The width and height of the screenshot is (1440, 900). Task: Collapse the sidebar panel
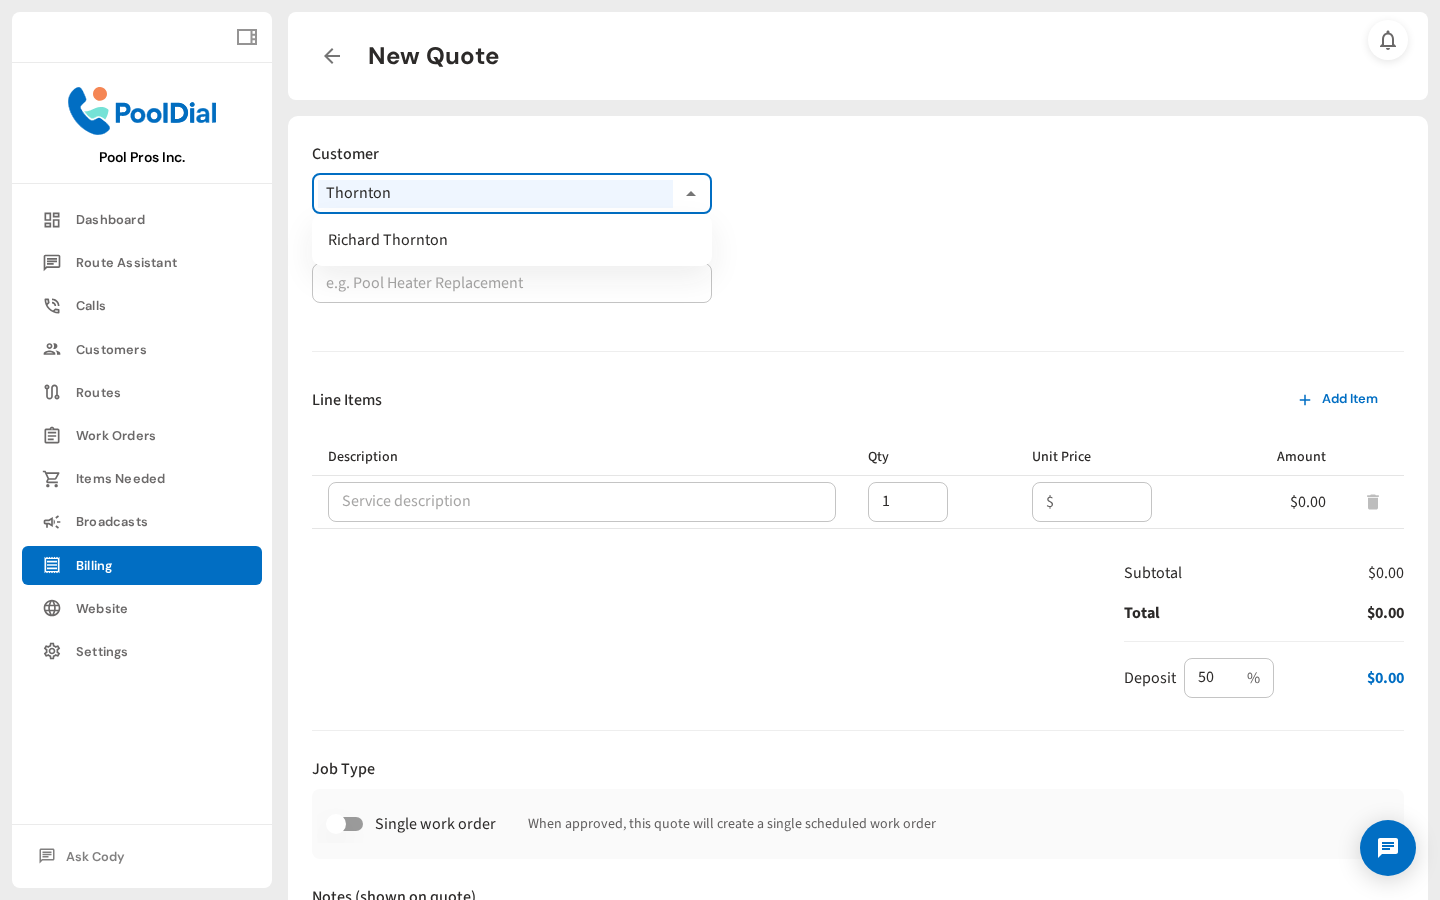tap(246, 36)
